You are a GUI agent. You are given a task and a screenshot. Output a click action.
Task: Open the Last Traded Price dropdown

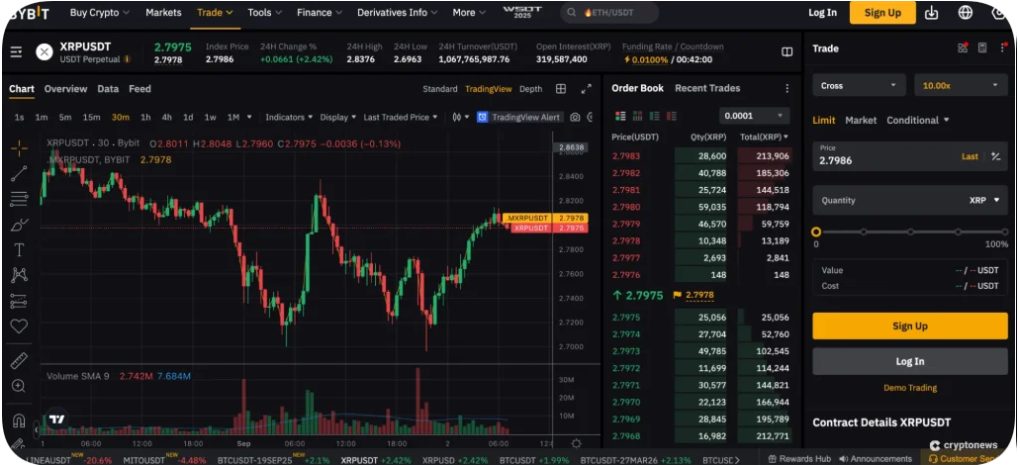[x=400, y=118]
